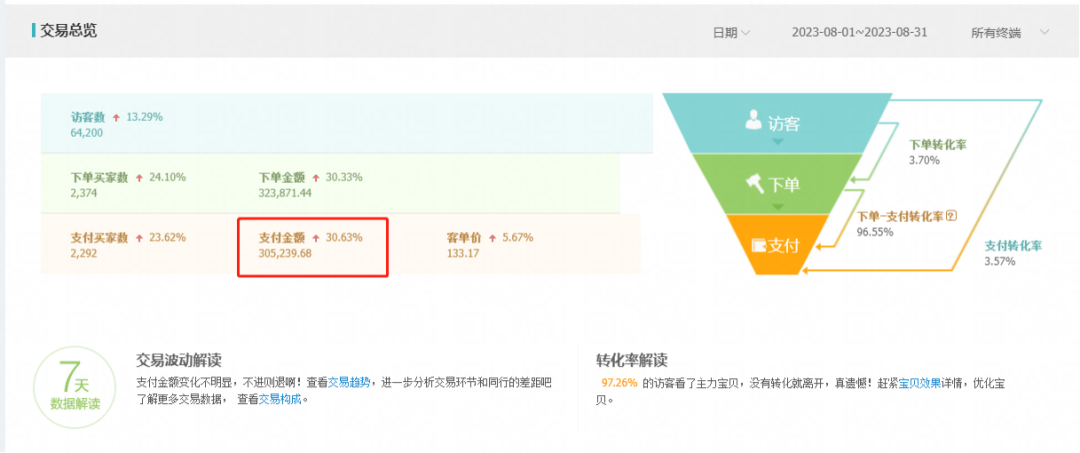Image resolution: width=1080 pixels, height=453 pixels.
Task: Click the 7天 数据解读 circle badge
Action: click(x=75, y=387)
